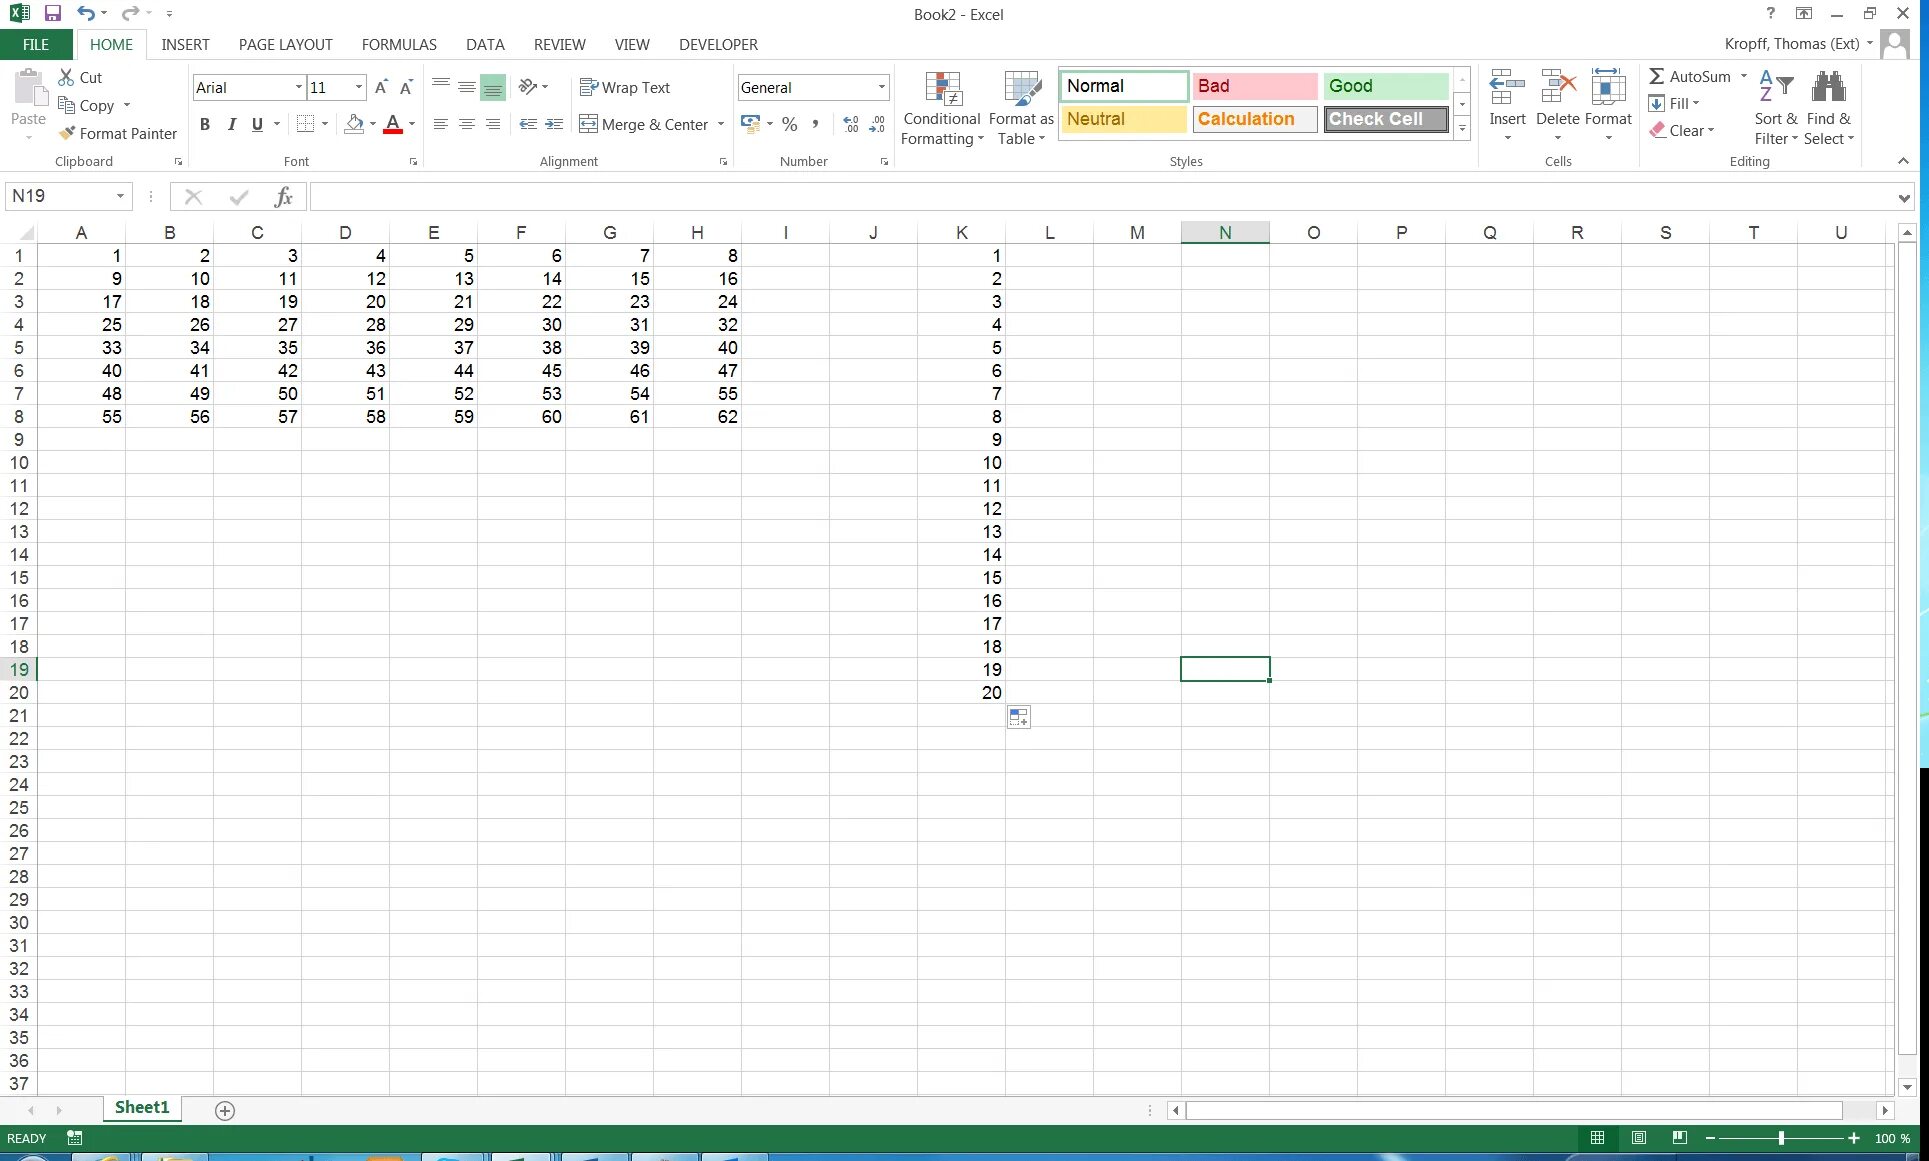Switch to Page Layout view in status bar
1929x1161 pixels.
(1639, 1138)
